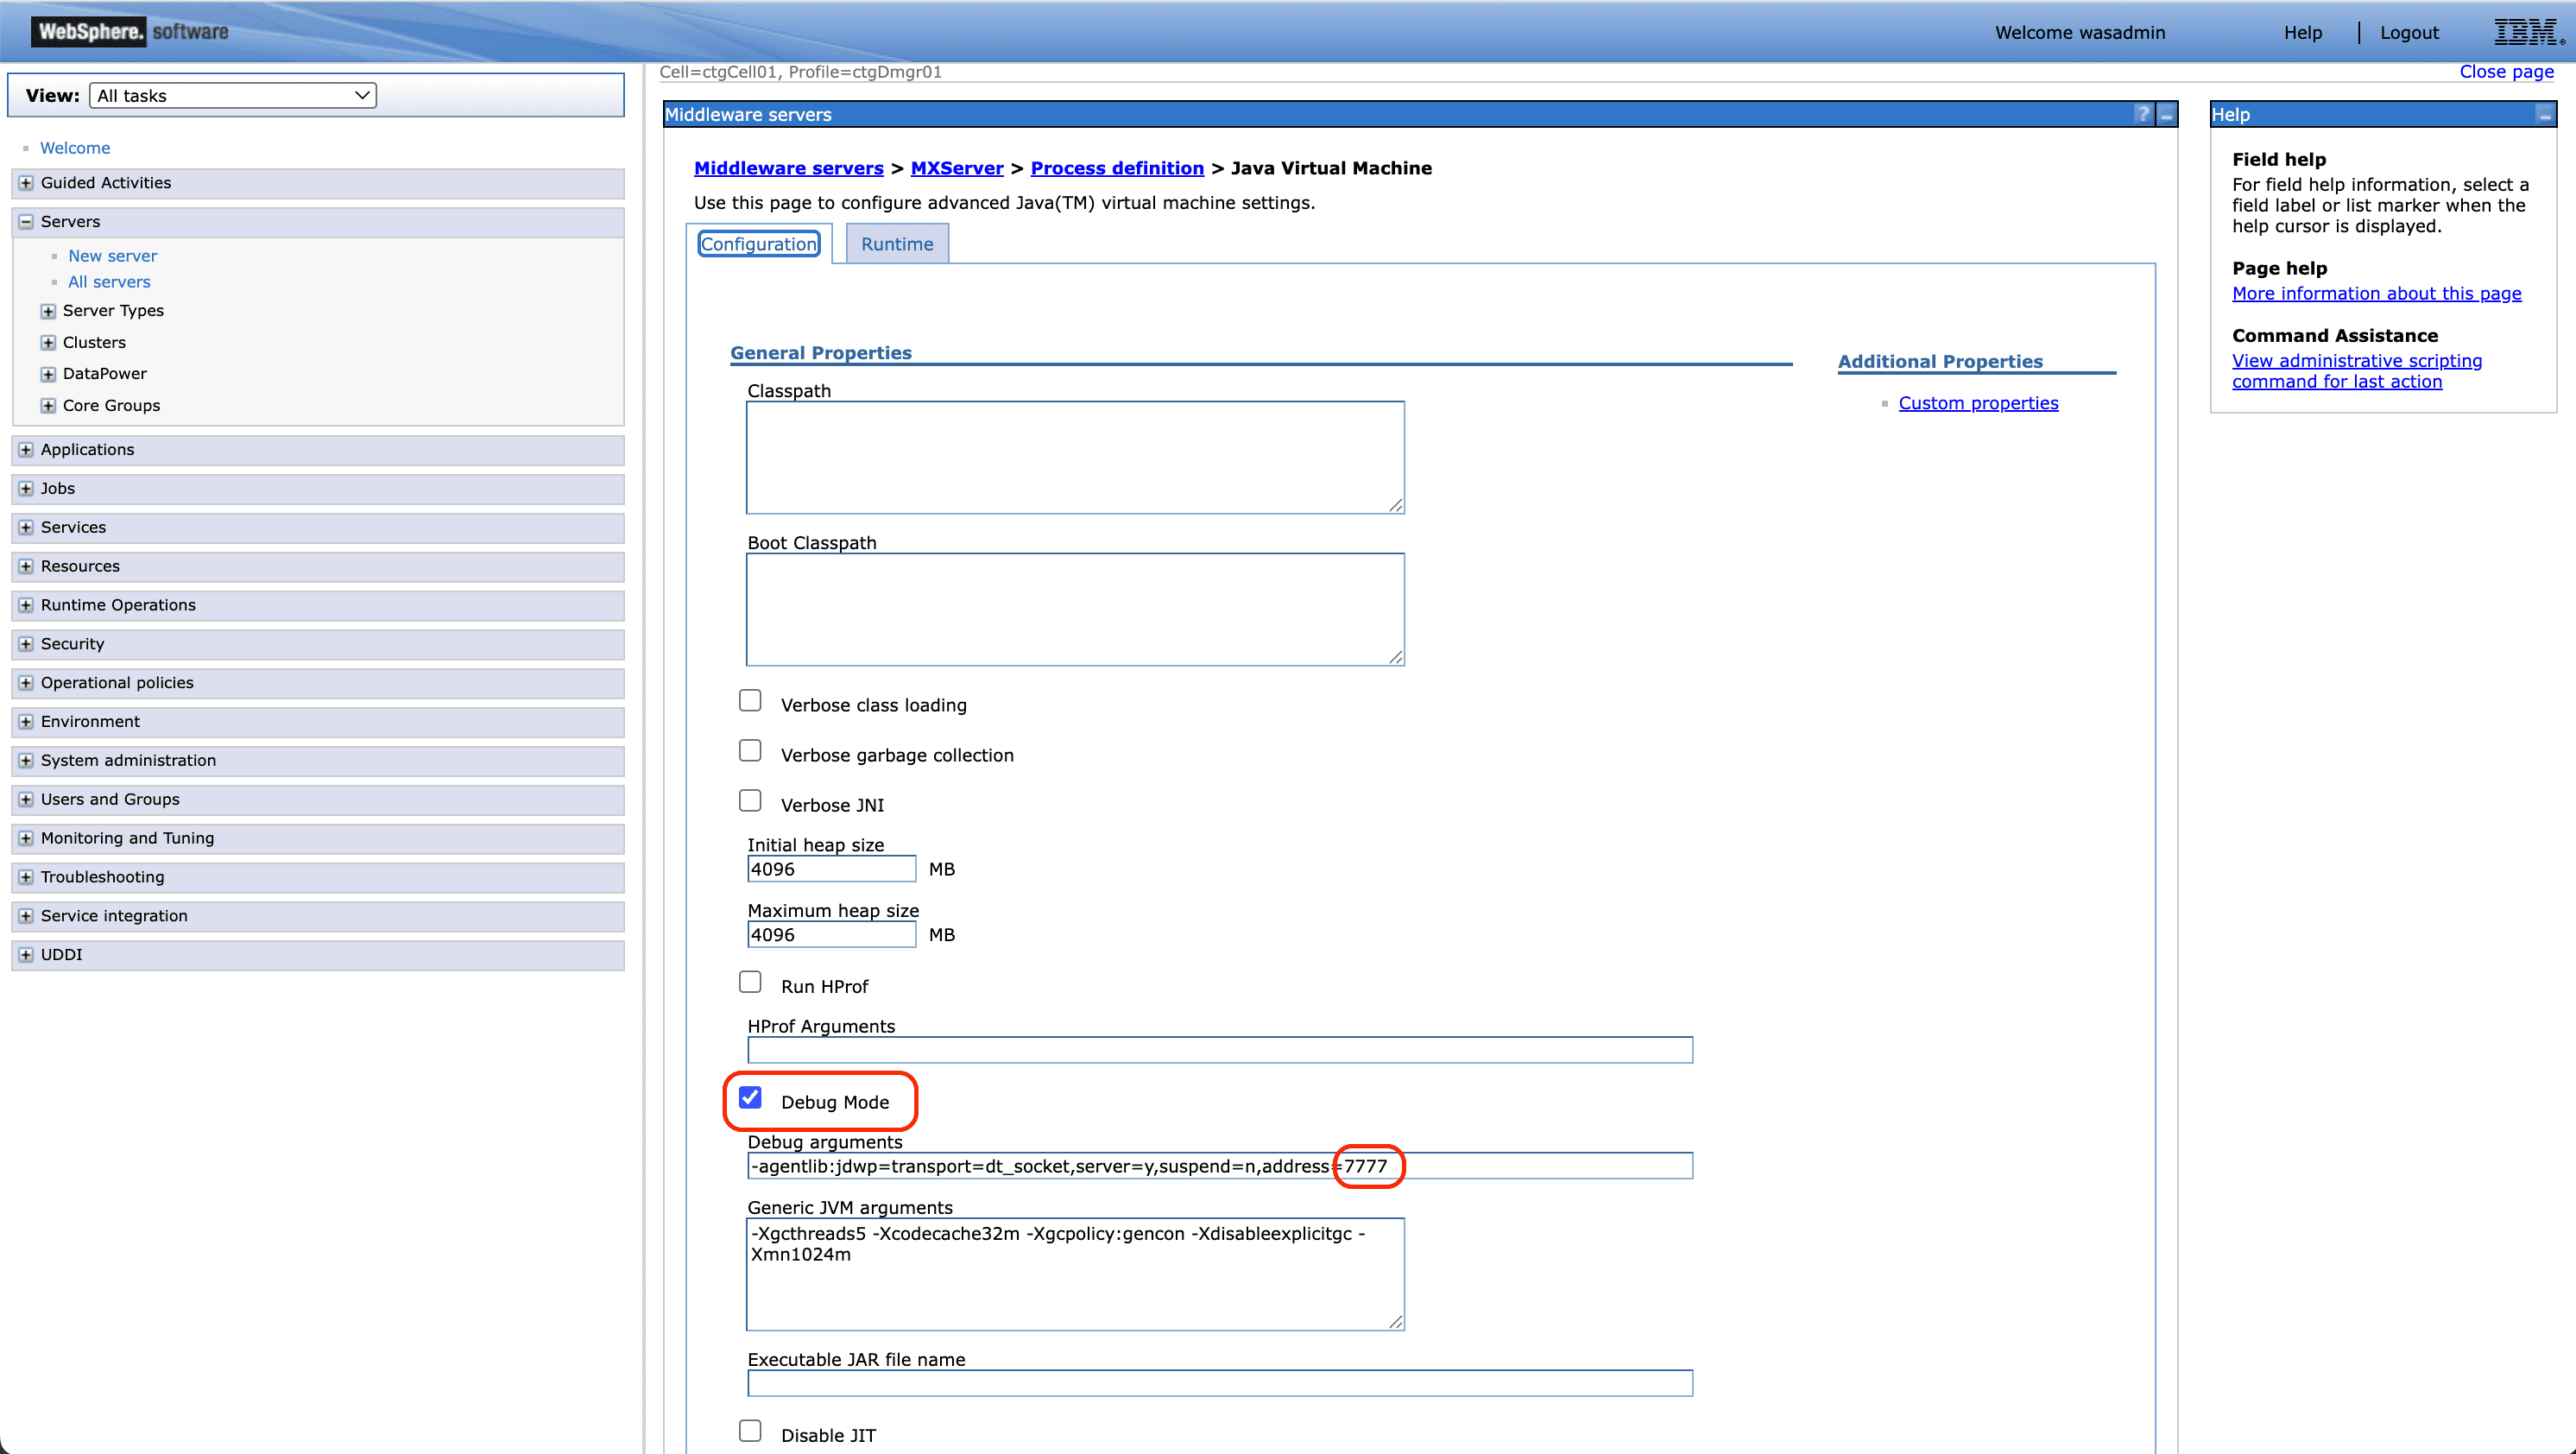This screenshot has width=2576, height=1454.
Task: Go to Process definition breadcrumb
Action: (1117, 168)
